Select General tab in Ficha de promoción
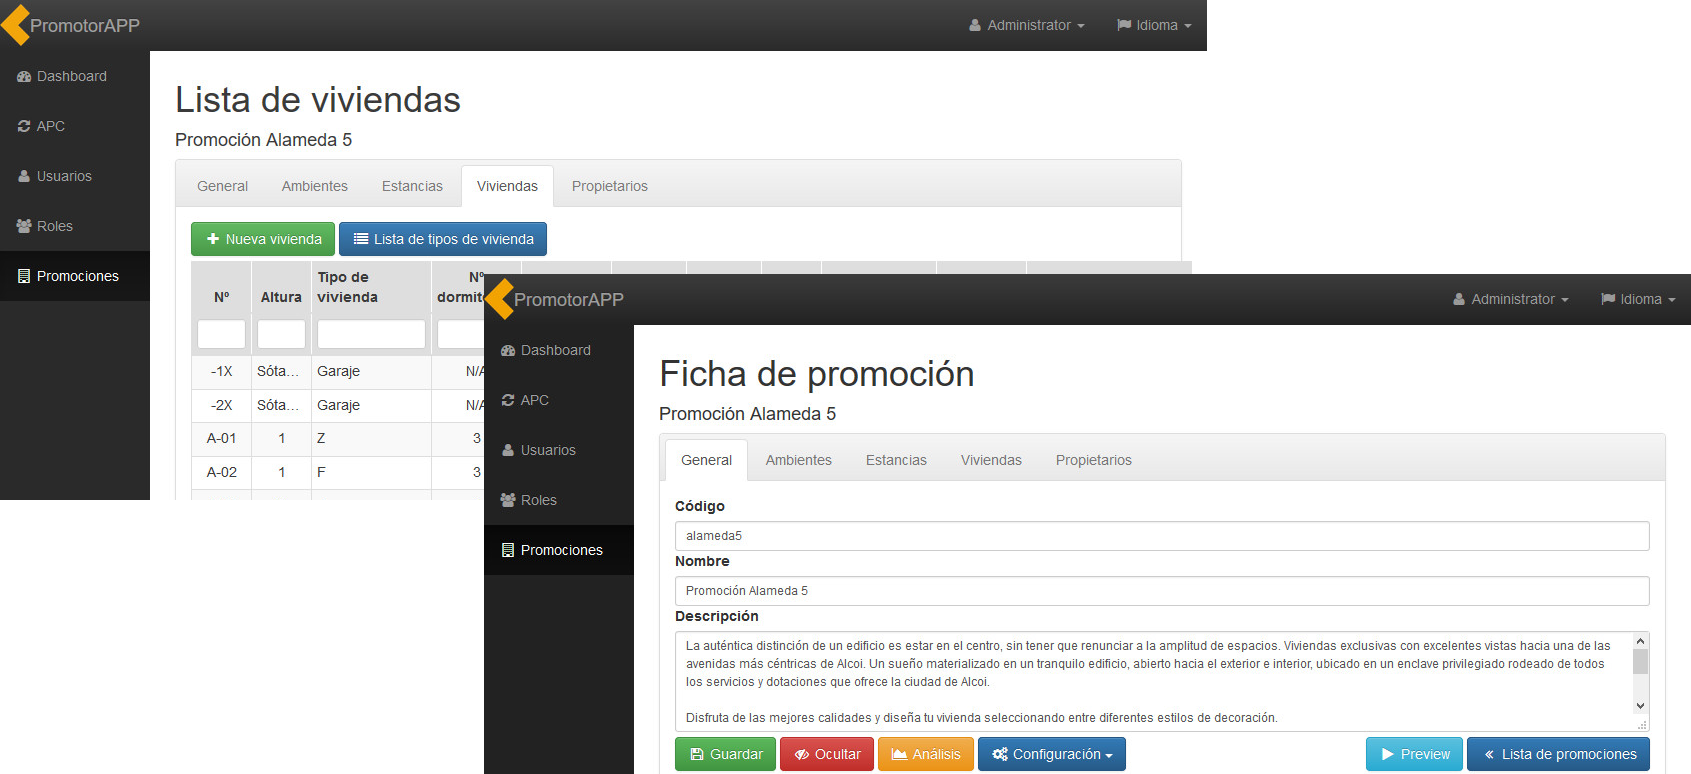The image size is (1691, 774). [x=706, y=460]
